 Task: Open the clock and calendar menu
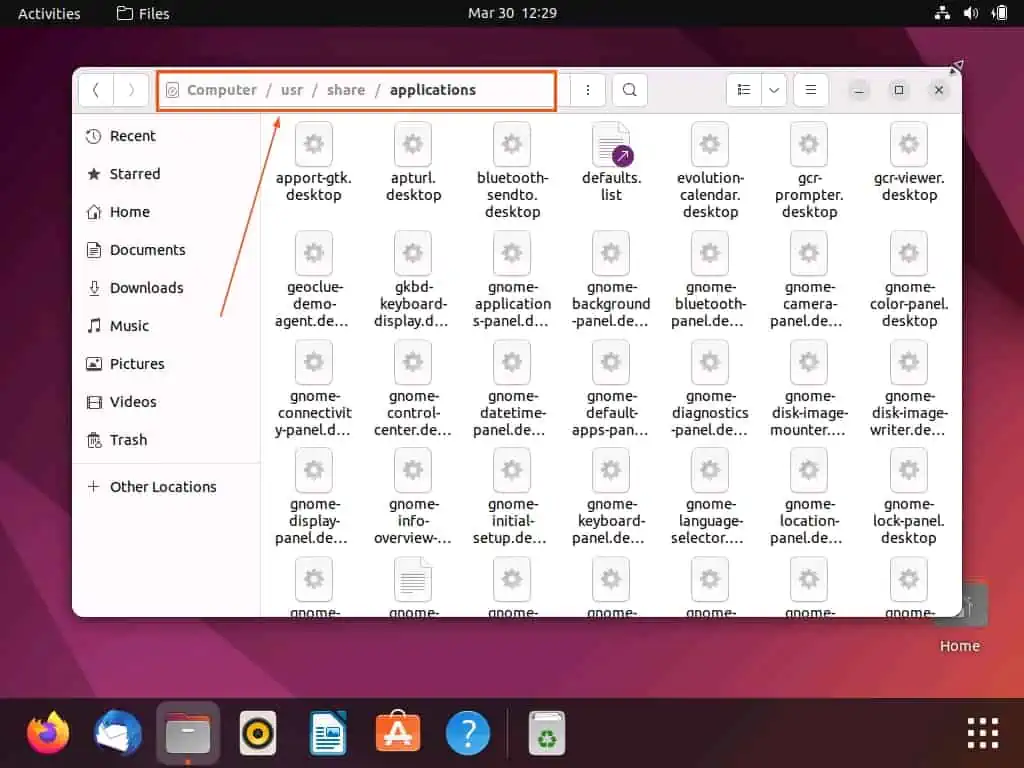[512, 13]
